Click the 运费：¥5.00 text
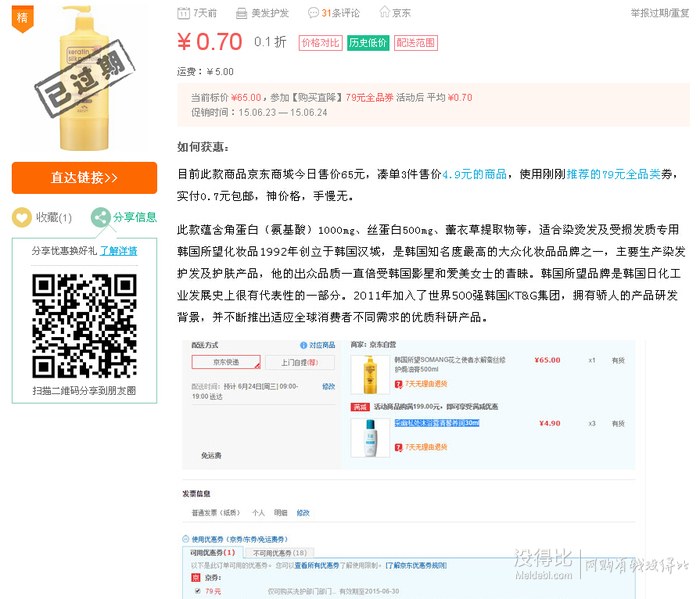The width and height of the screenshot is (700, 599). [x=205, y=71]
